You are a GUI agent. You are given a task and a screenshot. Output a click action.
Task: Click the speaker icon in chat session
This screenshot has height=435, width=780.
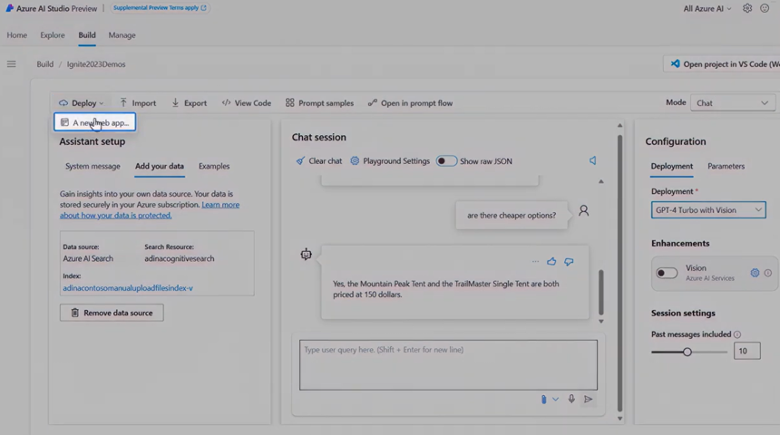(x=593, y=161)
